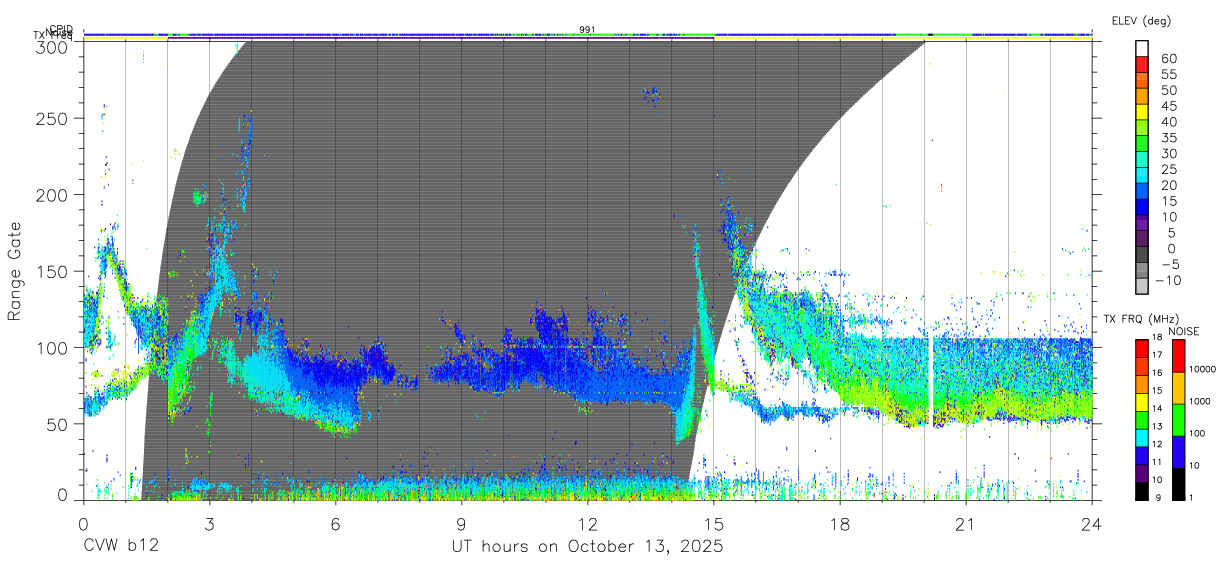Click the 'Range Gate' vertical axis title

click(15, 271)
